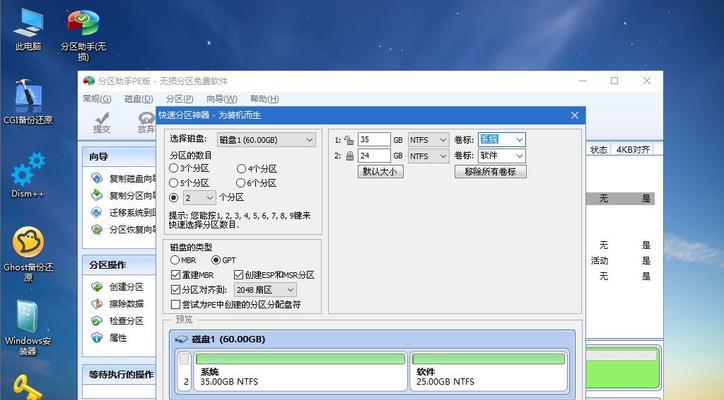
Task: Click the 等待执行的操作 panel header
Action: pos(120,375)
